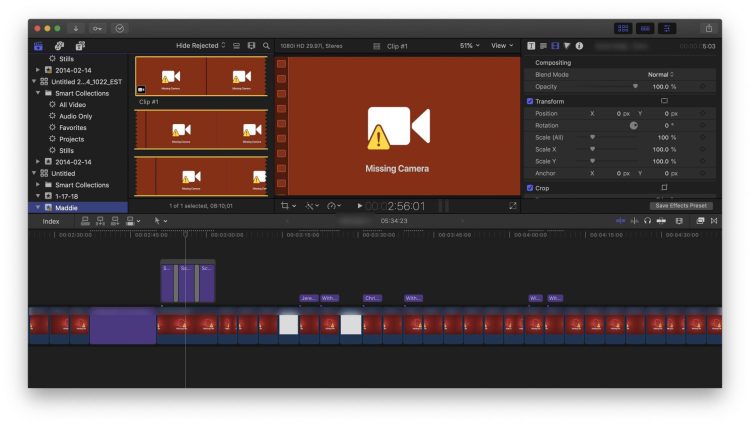Show the Libraries sidebar

click(x=38, y=46)
